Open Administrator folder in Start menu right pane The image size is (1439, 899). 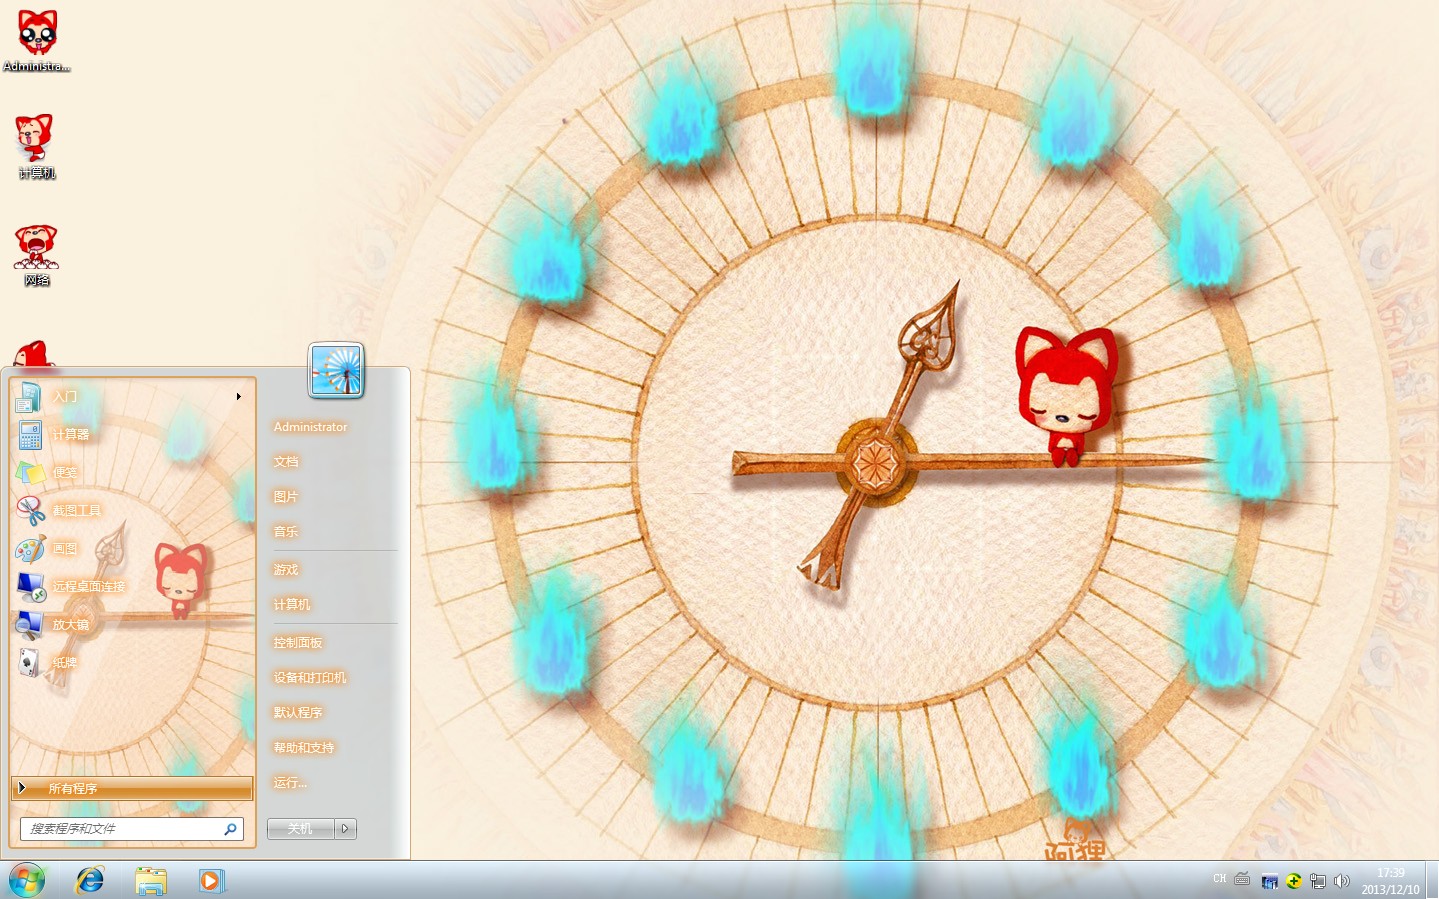pyautogui.click(x=311, y=427)
